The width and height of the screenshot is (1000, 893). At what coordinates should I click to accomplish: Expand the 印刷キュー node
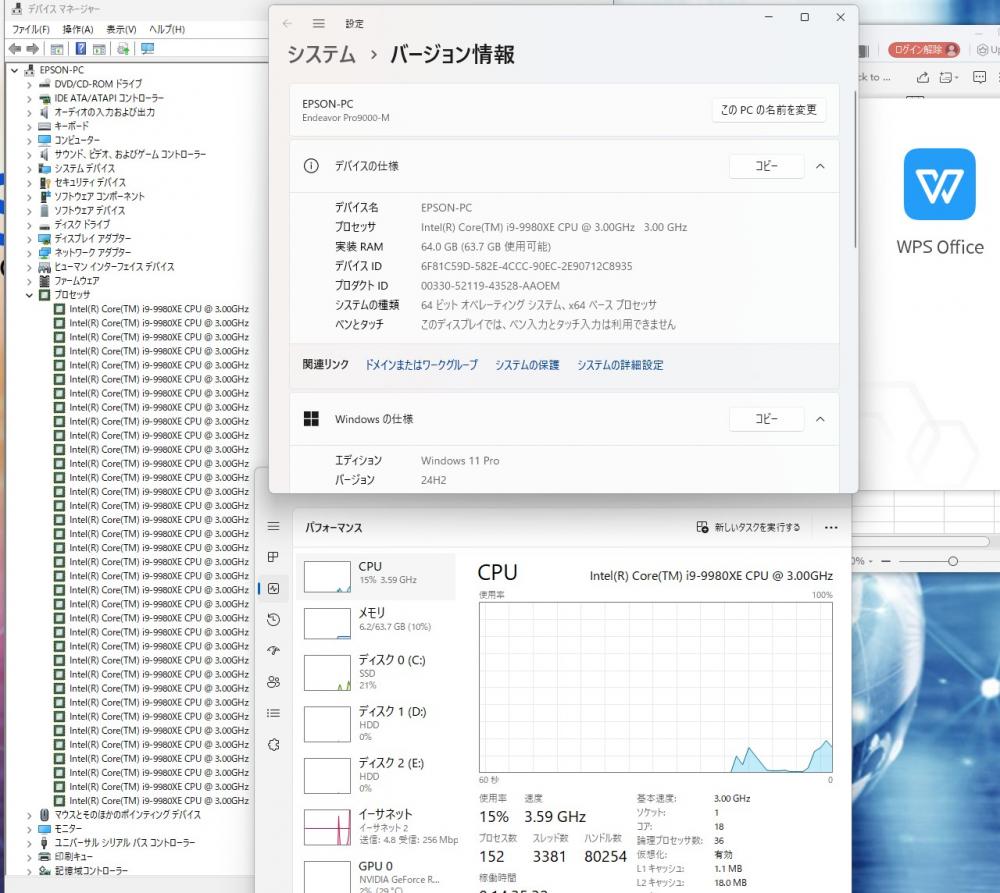[29, 857]
